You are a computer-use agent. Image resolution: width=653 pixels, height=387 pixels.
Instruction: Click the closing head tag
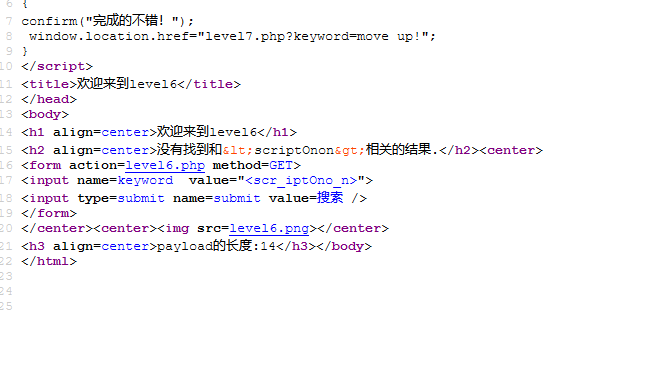[x=49, y=99]
